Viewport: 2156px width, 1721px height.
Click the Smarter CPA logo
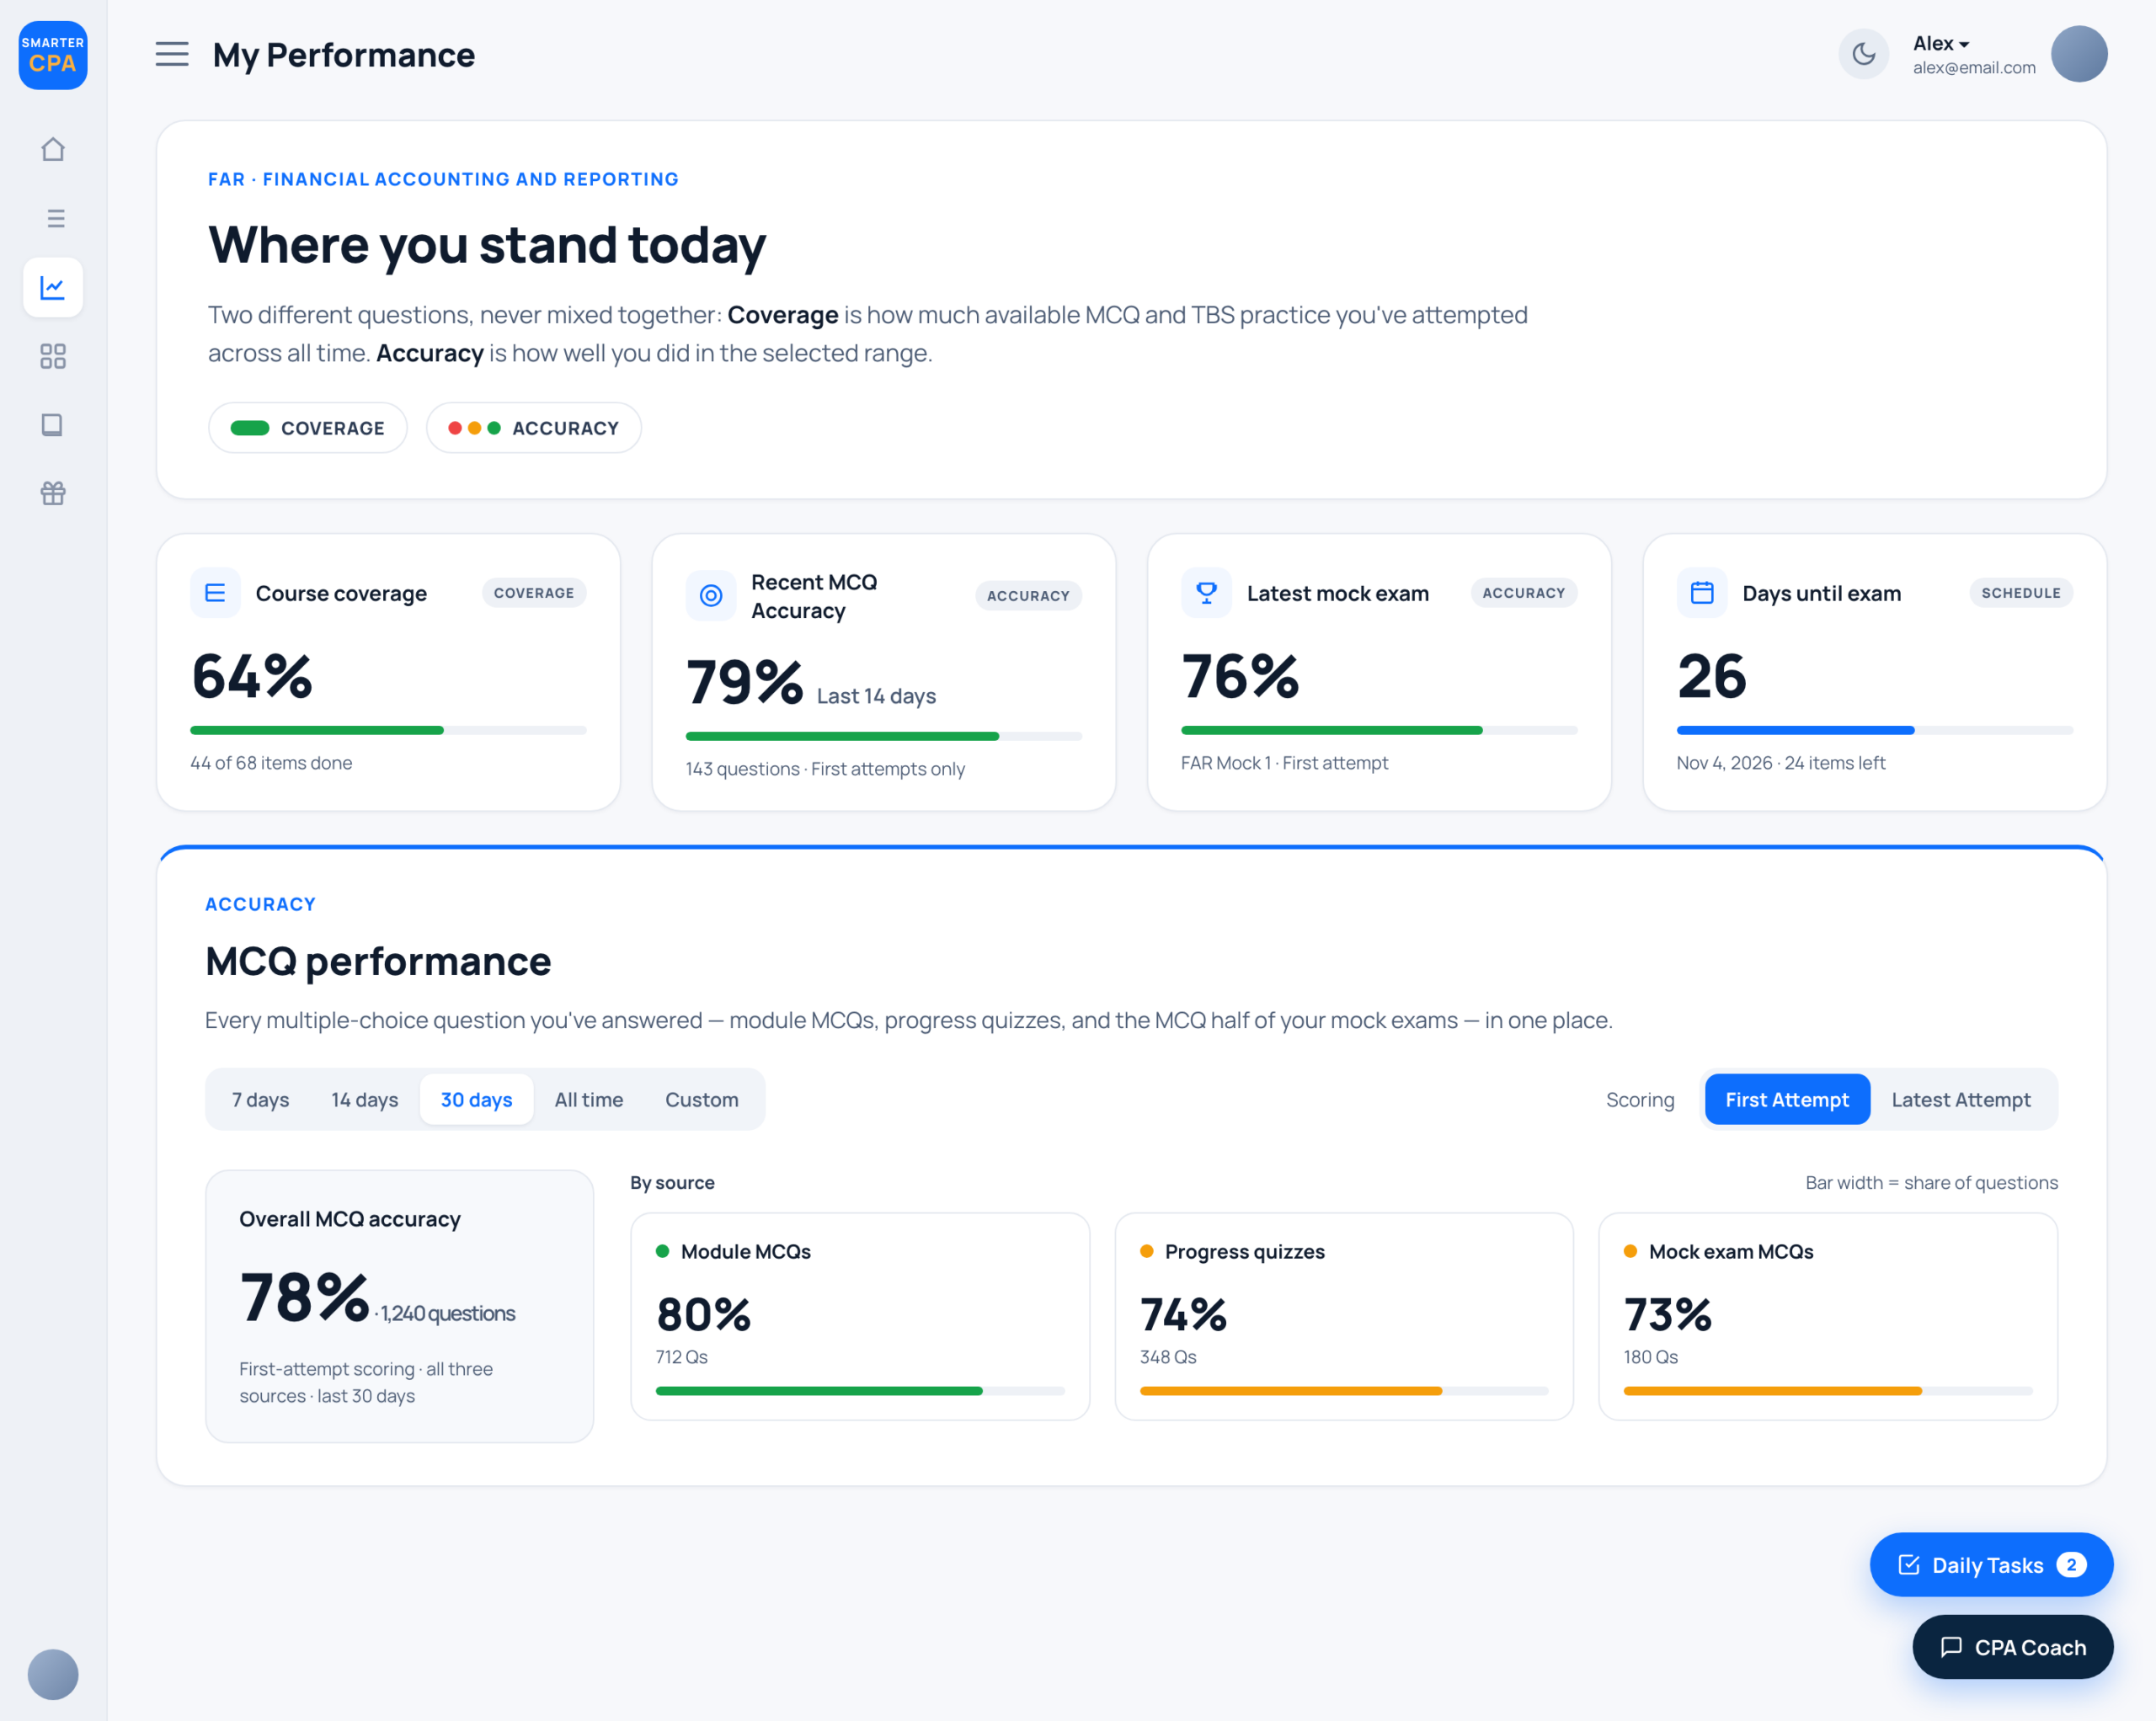tap(53, 55)
